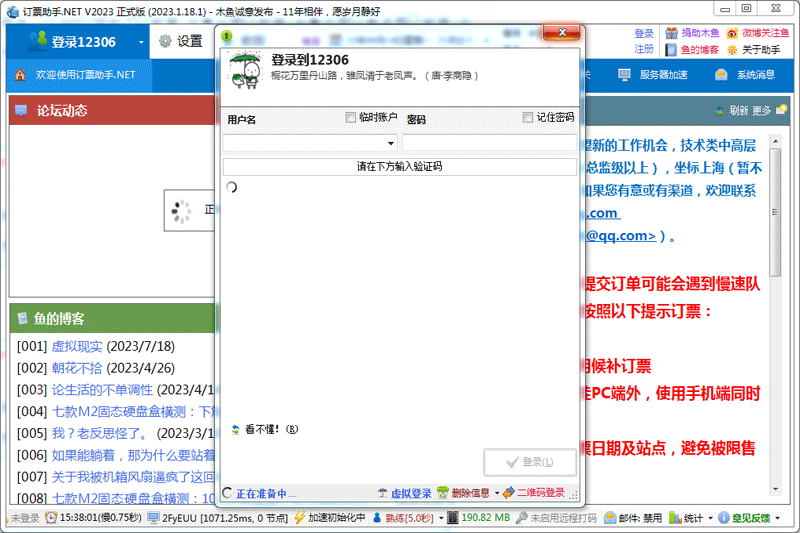This screenshot has height=533, width=800.
Task: Click the 捐助木鱼 gift icon
Action: 671,33
